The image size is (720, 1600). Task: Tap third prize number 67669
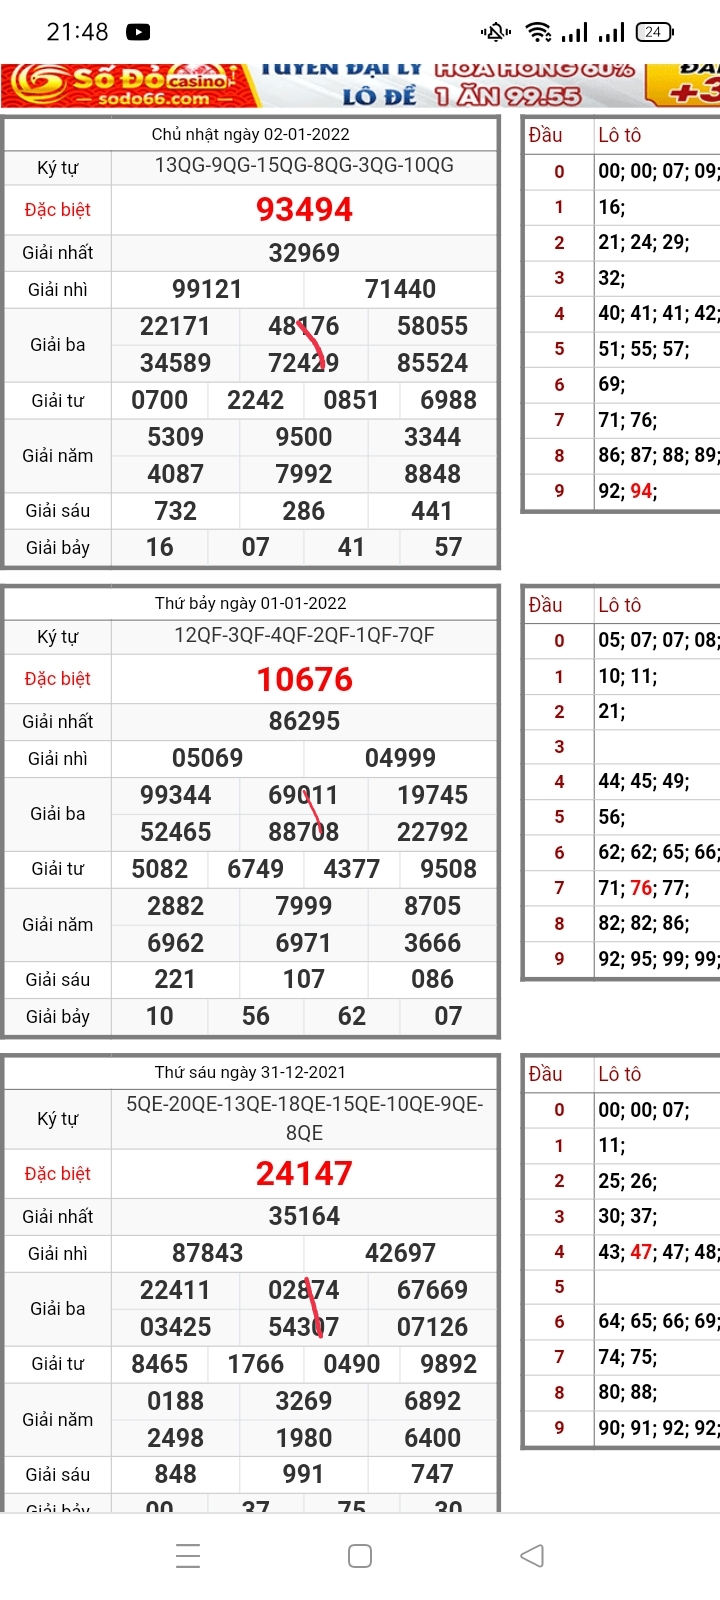pyautogui.click(x=432, y=1290)
